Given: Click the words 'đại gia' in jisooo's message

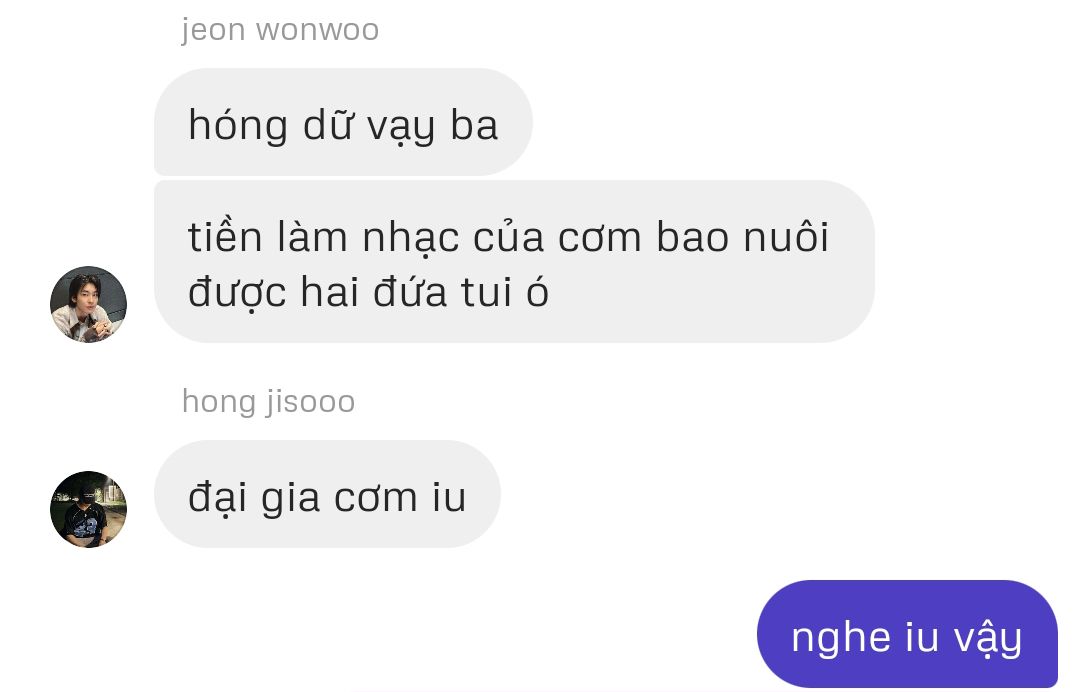Looking at the screenshot, I should (254, 498).
